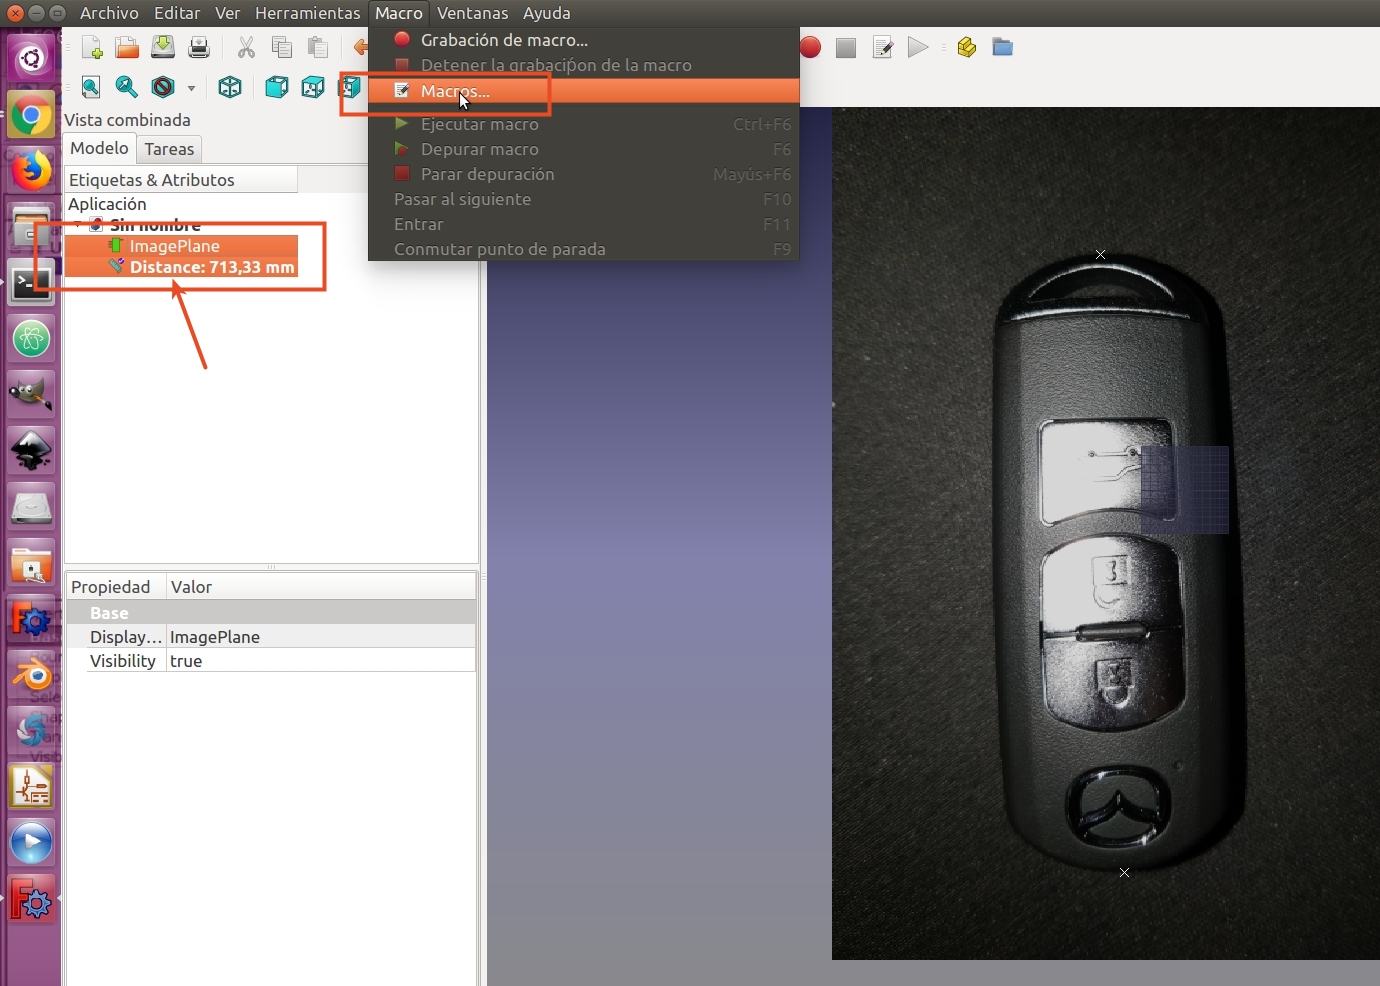Open the Ver menu
Screen dimensions: 1380x986
click(x=228, y=13)
